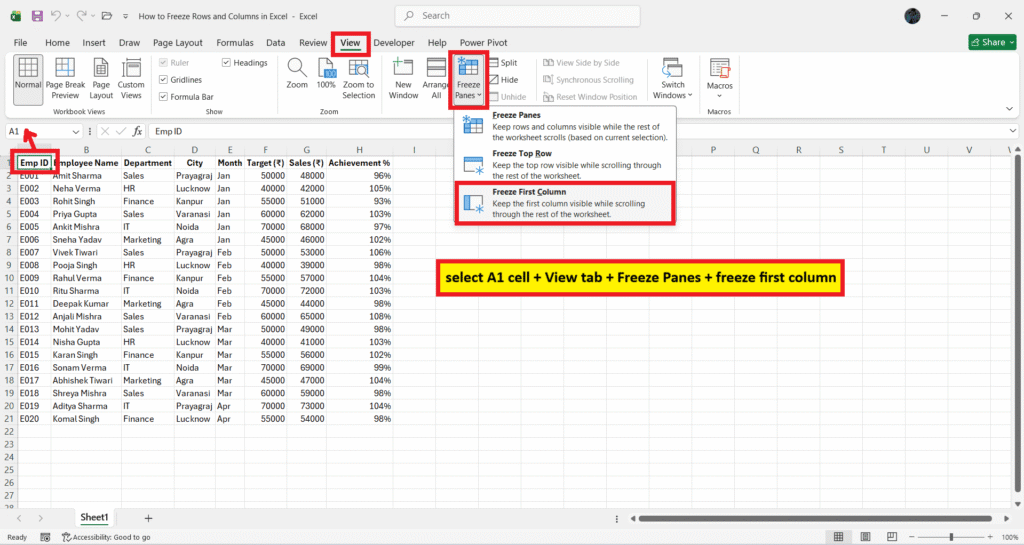Image resolution: width=1024 pixels, height=545 pixels.
Task: Switch to the Power Pivot tab
Action: tap(483, 42)
